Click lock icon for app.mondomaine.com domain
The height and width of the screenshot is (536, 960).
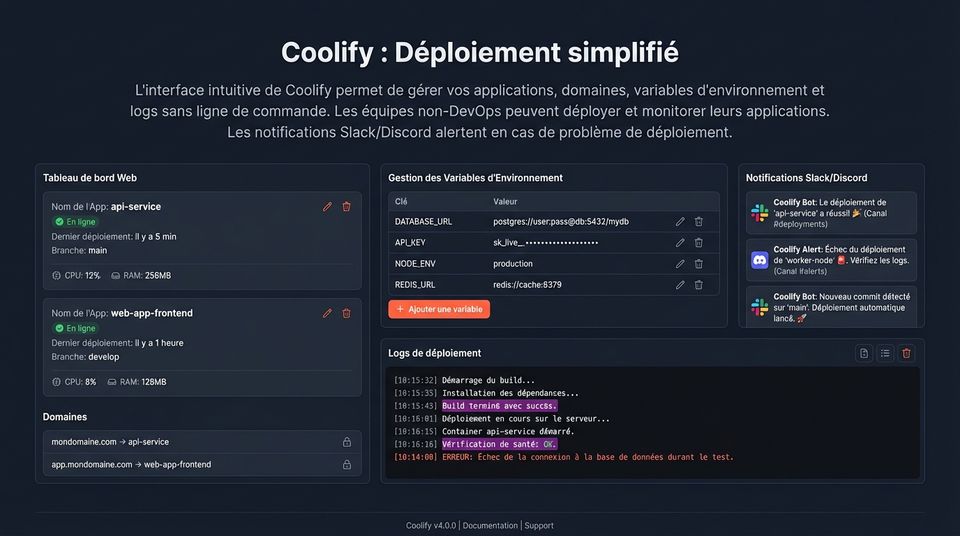coord(347,464)
